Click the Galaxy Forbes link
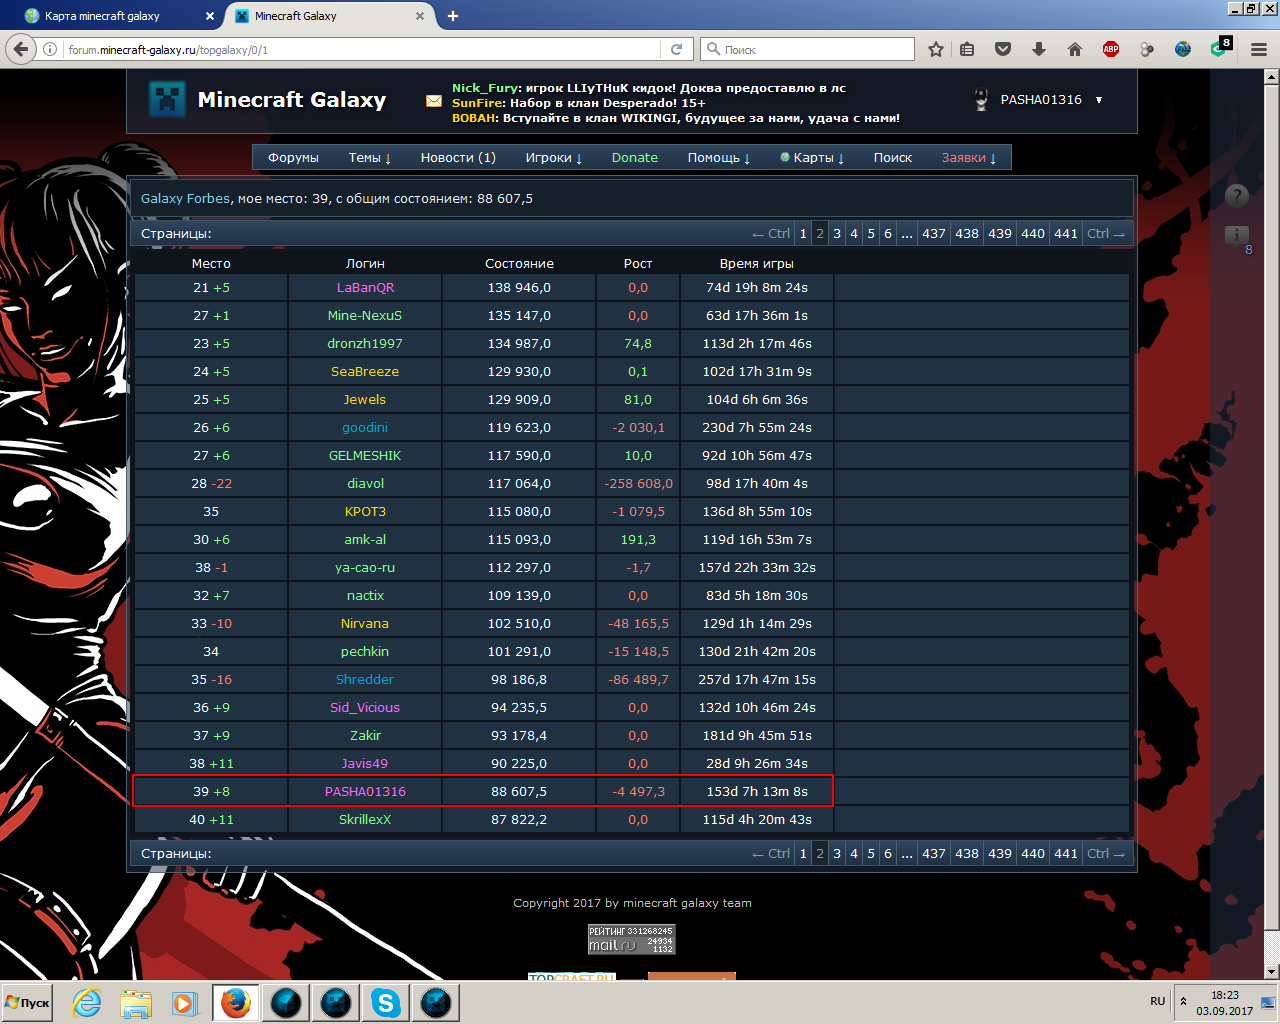This screenshot has width=1280, height=1024. coord(185,199)
